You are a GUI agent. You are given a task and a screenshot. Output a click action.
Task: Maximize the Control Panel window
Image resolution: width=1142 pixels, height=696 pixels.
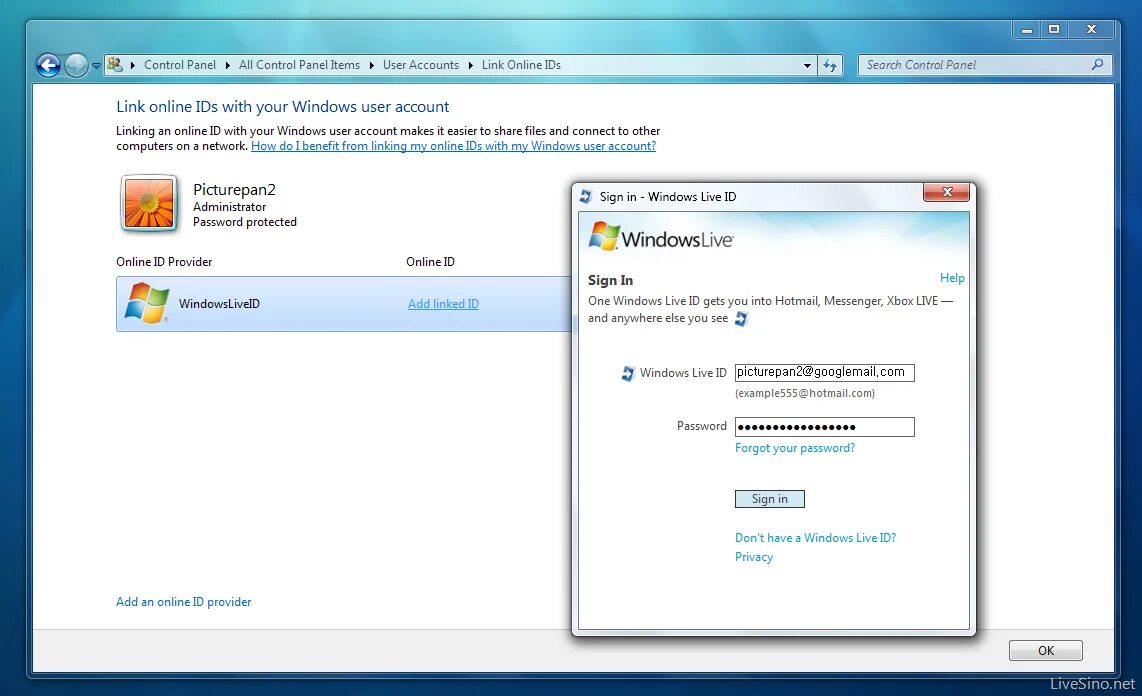1054,30
